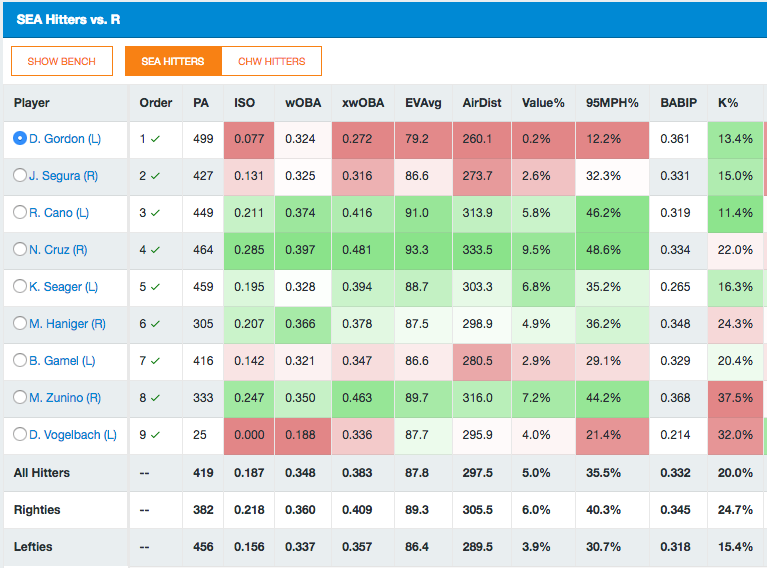Click Lefties PA value 456
Viewport: 767px width, 568px height.
(203, 547)
